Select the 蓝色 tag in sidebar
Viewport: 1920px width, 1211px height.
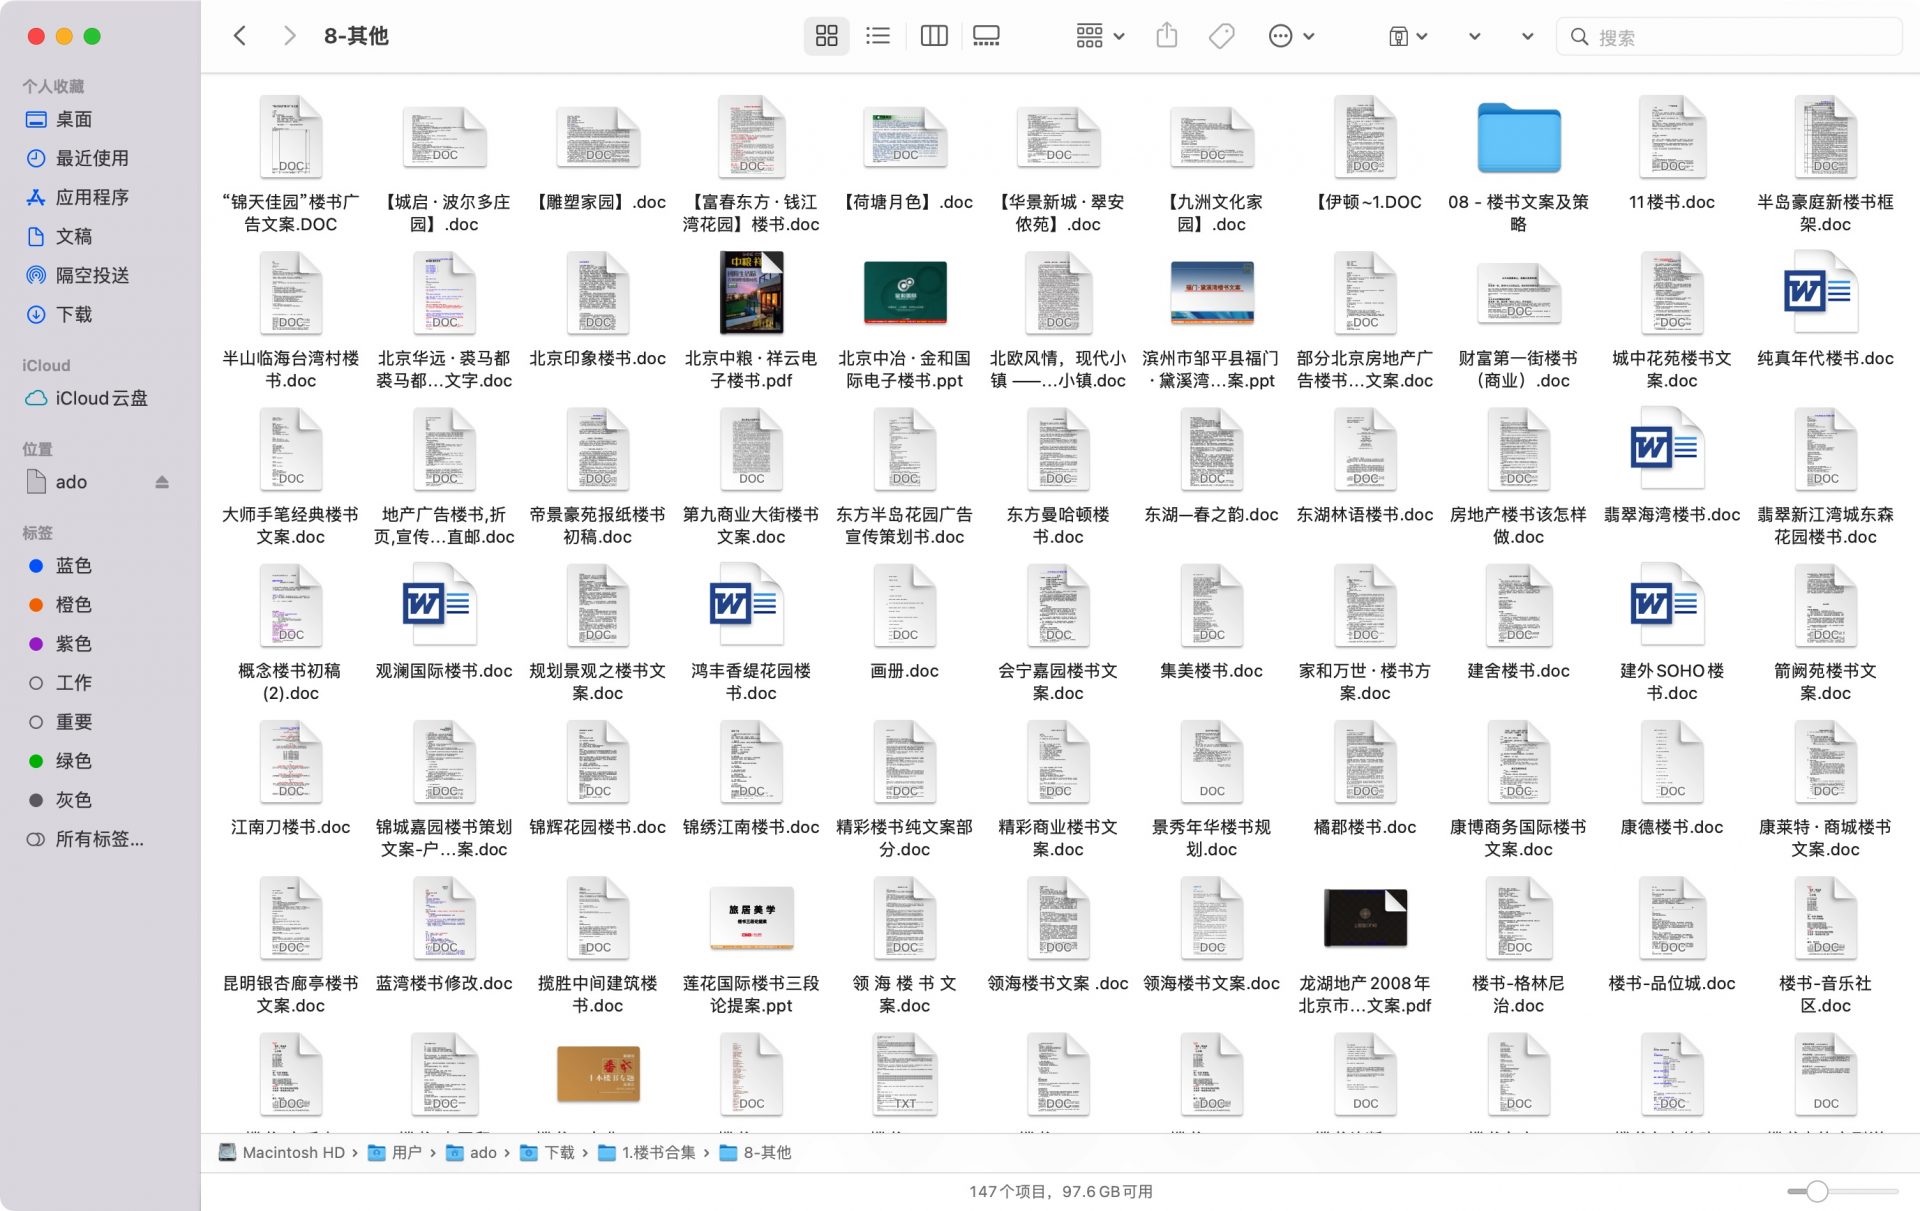click(73, 566)
